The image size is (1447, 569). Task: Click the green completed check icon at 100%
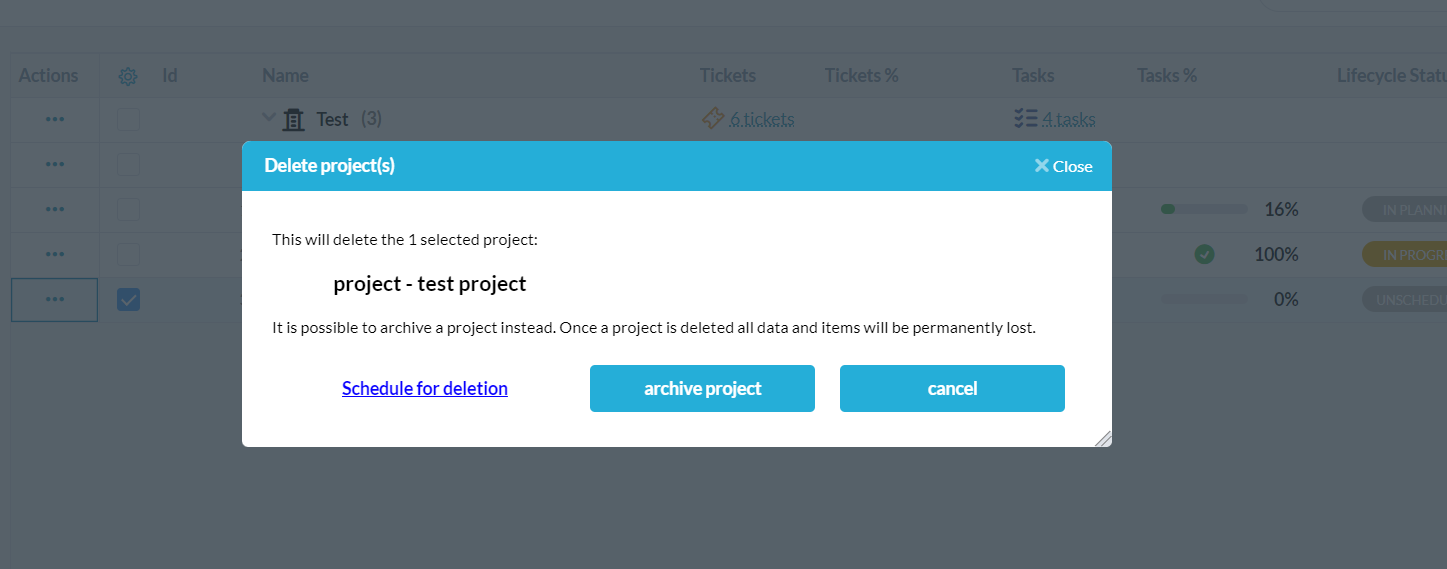(1204, 254)
